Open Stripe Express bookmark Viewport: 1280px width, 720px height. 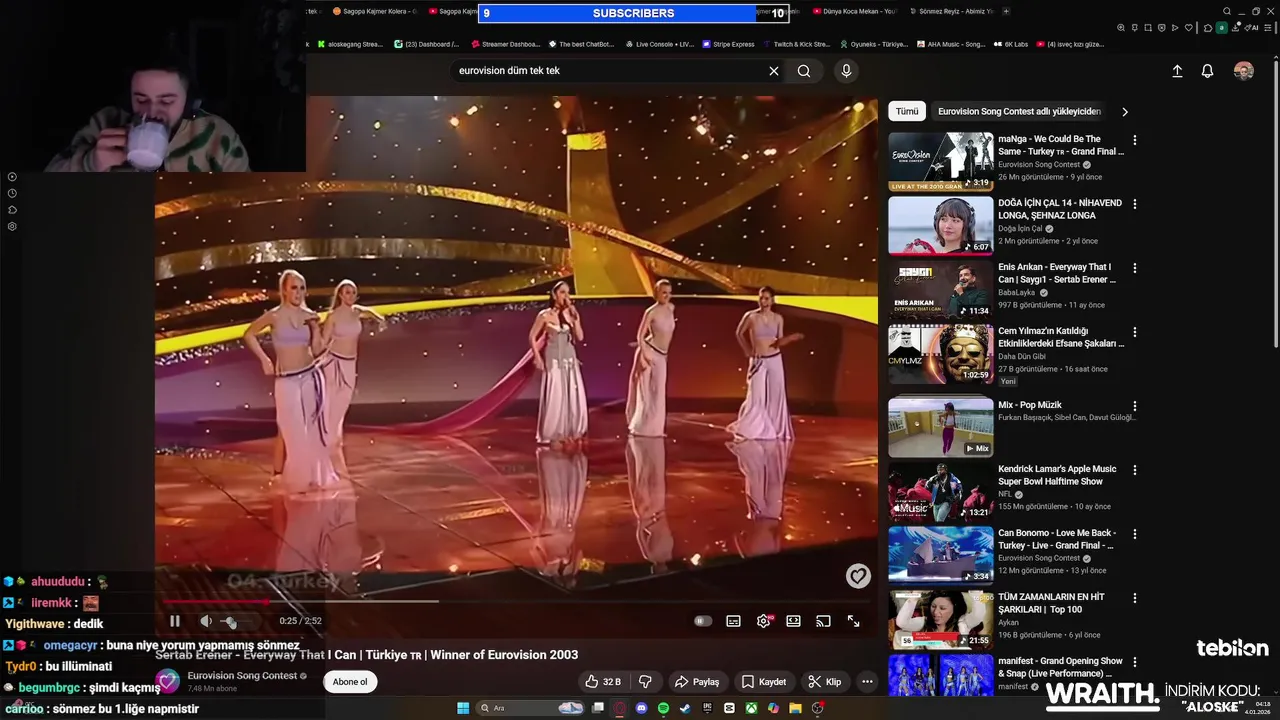coord(728,44)
